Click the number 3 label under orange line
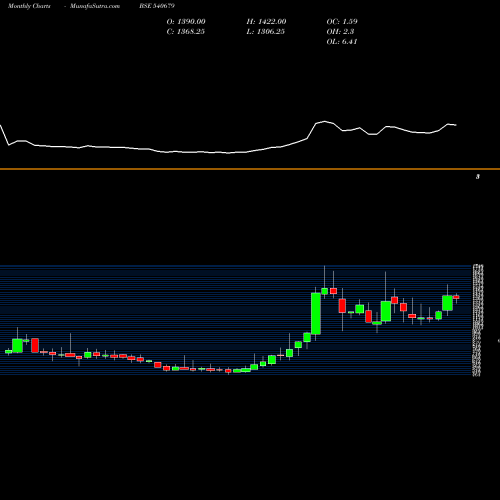The image size is (500, 500). click(x=478, y=177)
